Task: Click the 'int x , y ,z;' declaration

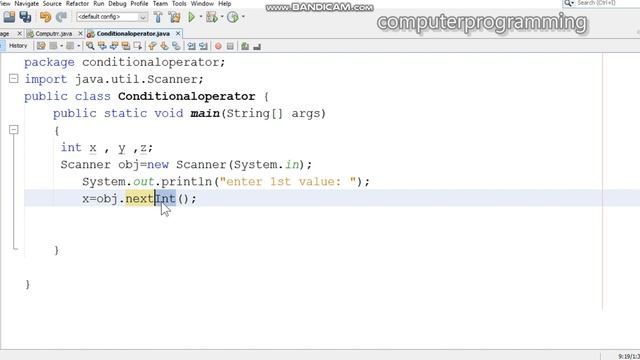Action: [107, 148]
